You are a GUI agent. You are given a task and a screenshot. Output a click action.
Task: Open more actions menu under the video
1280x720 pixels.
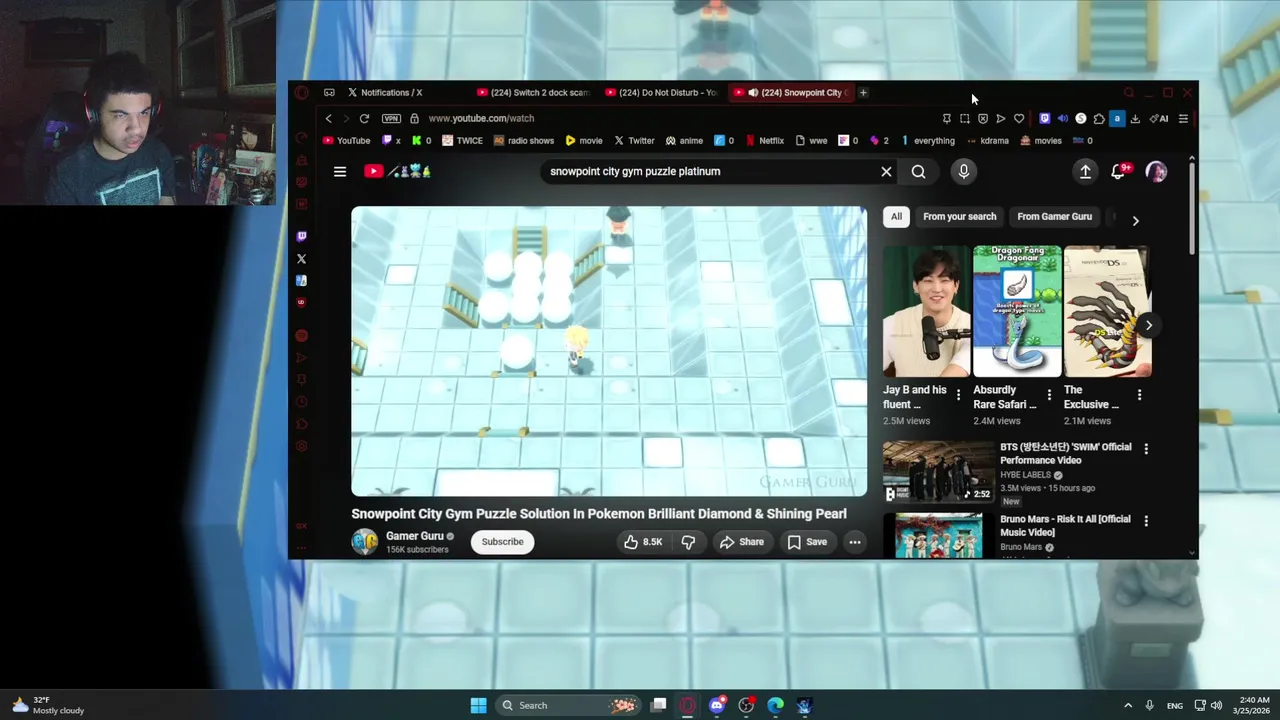click(x=855, y=542)
